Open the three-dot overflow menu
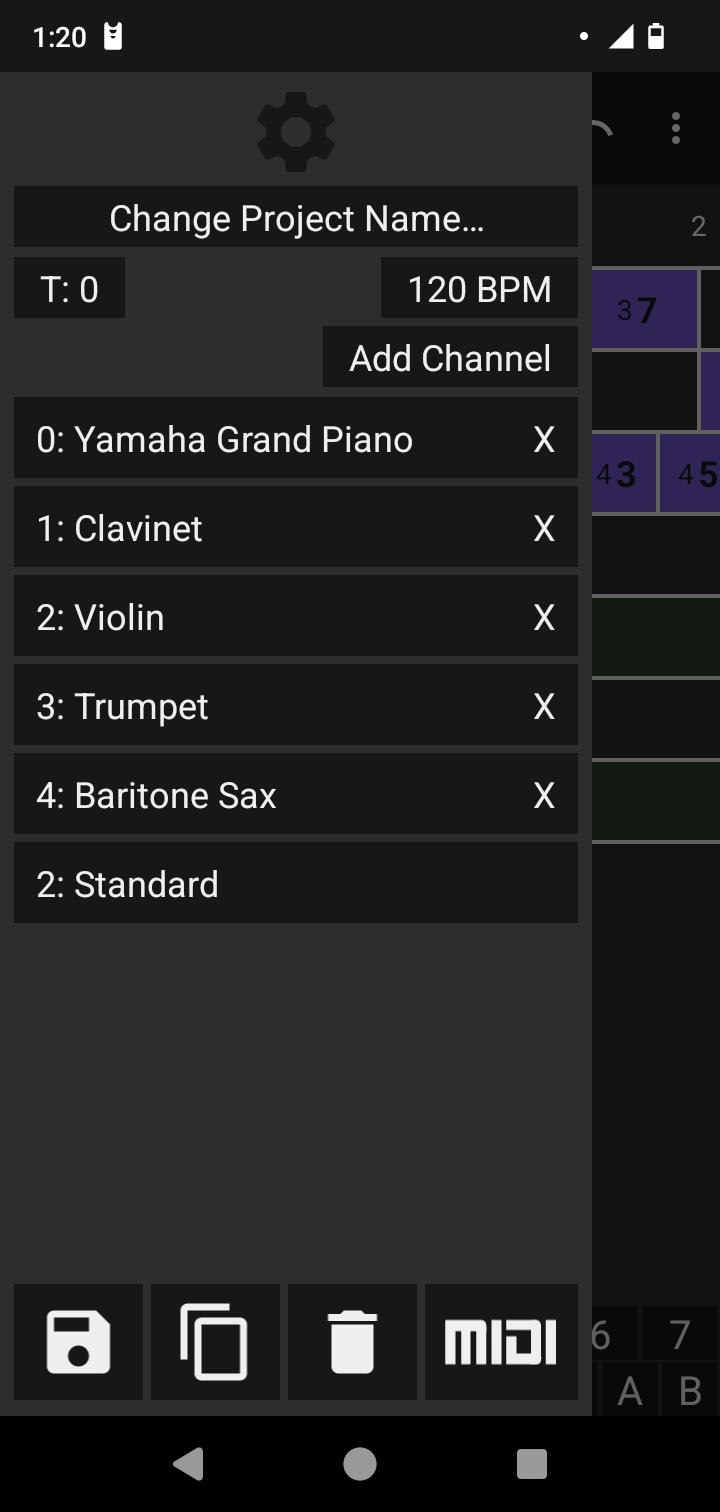Screen dimensions: 720x1512 pos(676,128)
